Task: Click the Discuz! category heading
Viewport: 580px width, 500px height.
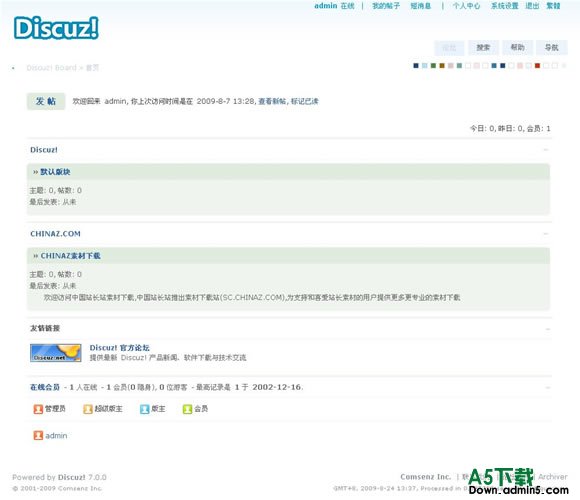Action: point(44,150)
